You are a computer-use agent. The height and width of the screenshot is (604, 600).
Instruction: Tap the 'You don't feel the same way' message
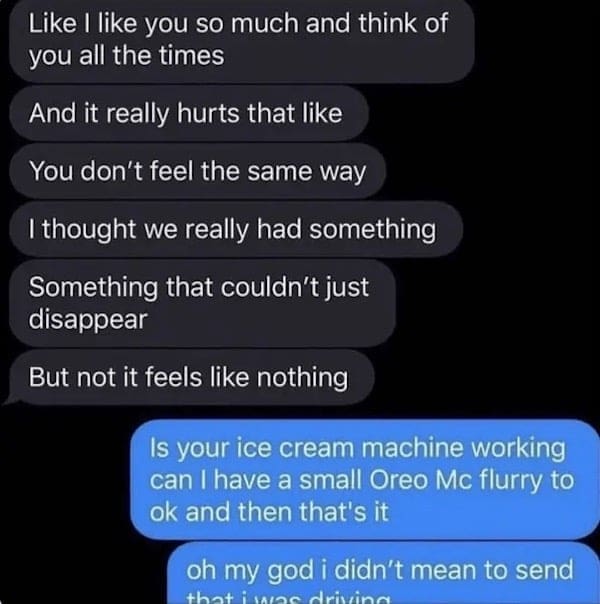point(197,171)
